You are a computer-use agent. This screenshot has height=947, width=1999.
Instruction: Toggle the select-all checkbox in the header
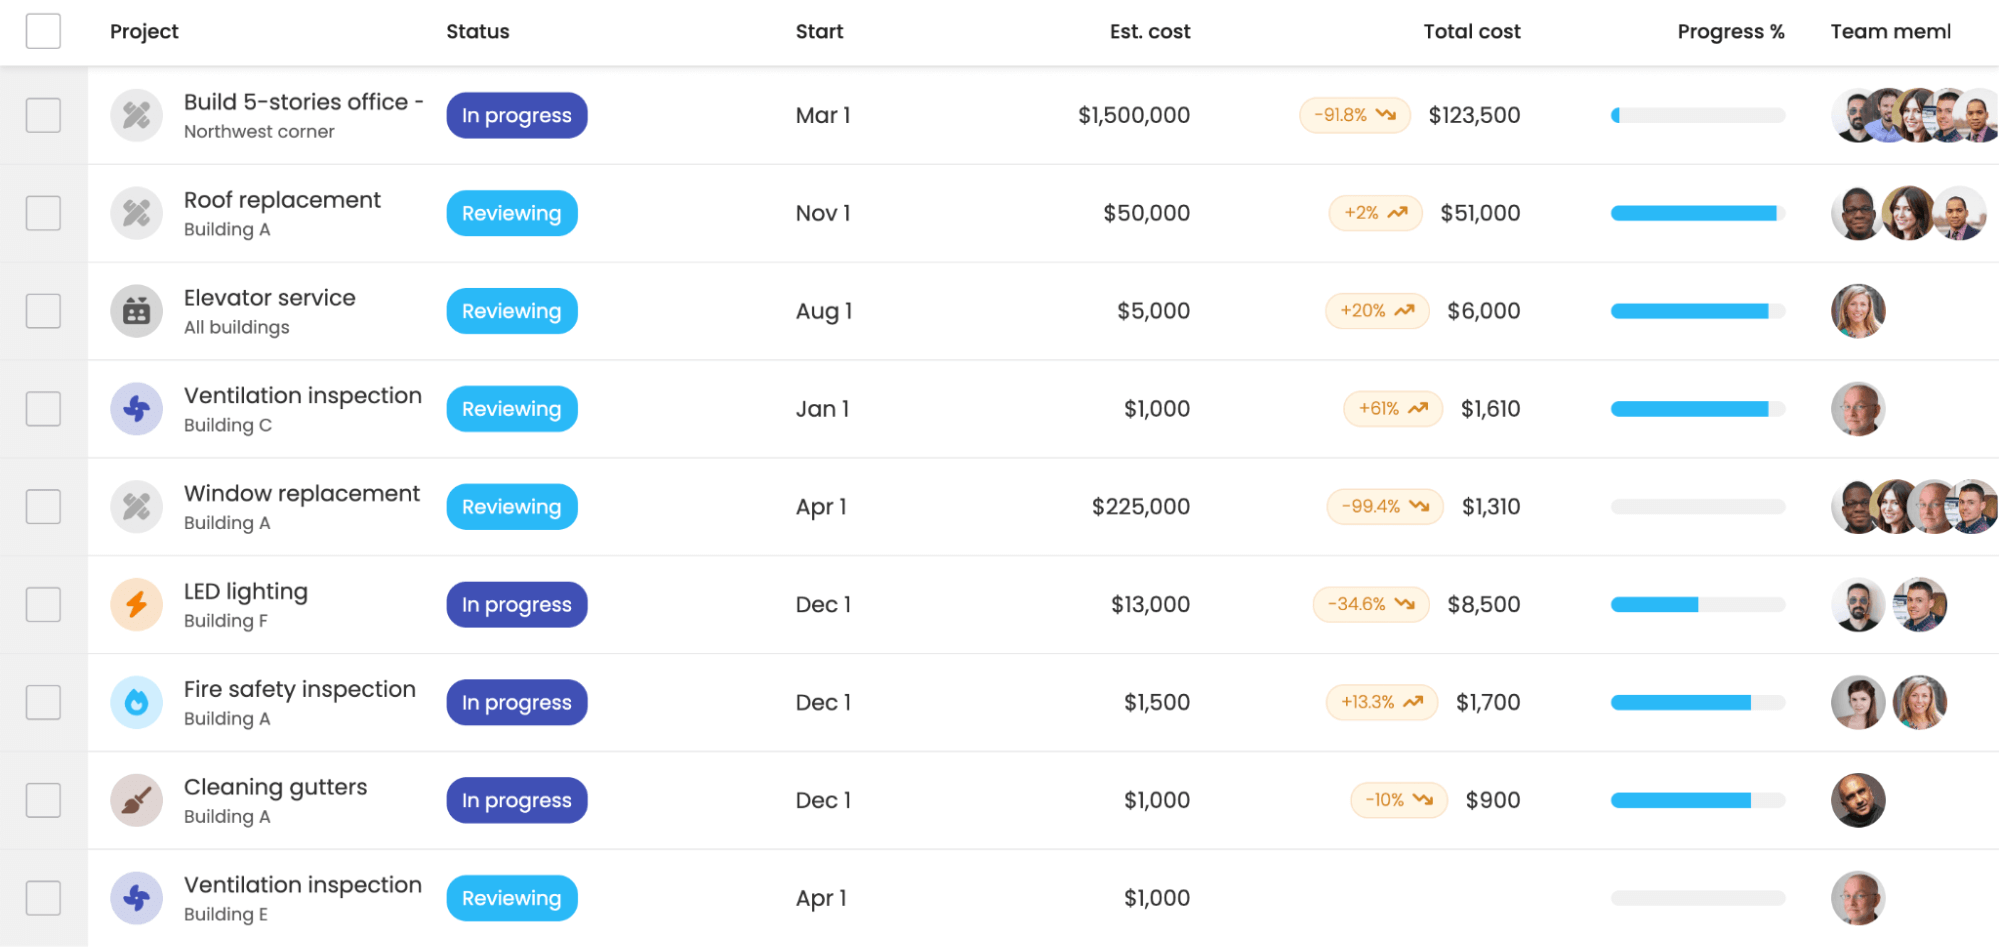click(x=43, y=31)
